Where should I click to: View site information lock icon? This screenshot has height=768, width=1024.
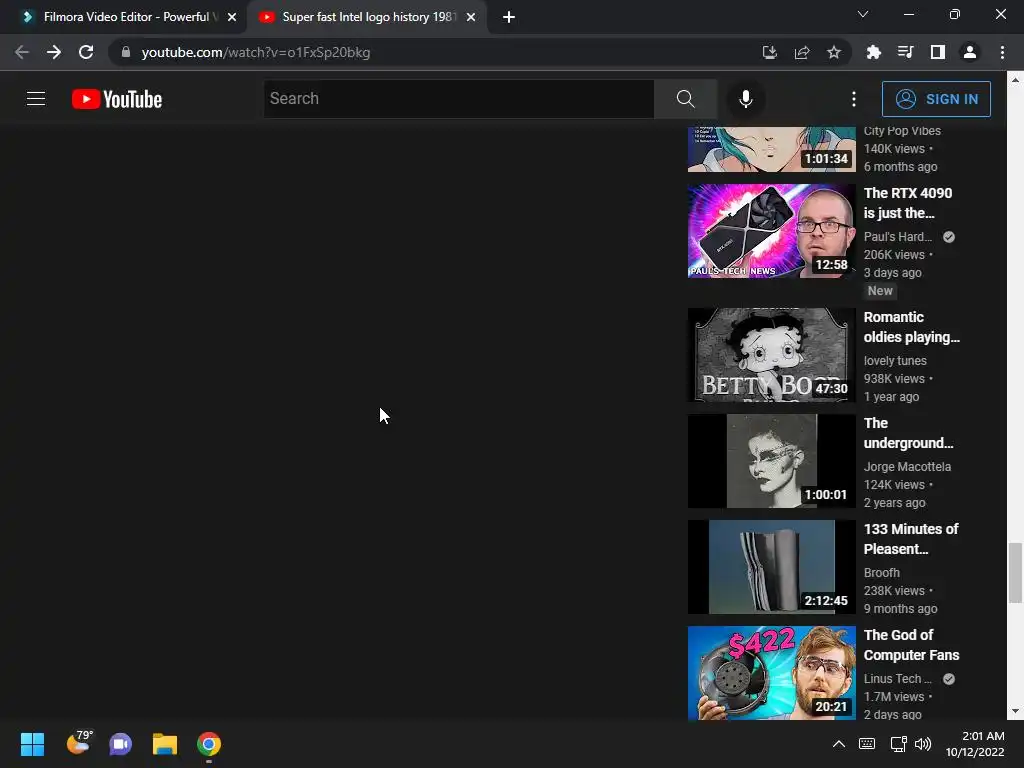126,52
